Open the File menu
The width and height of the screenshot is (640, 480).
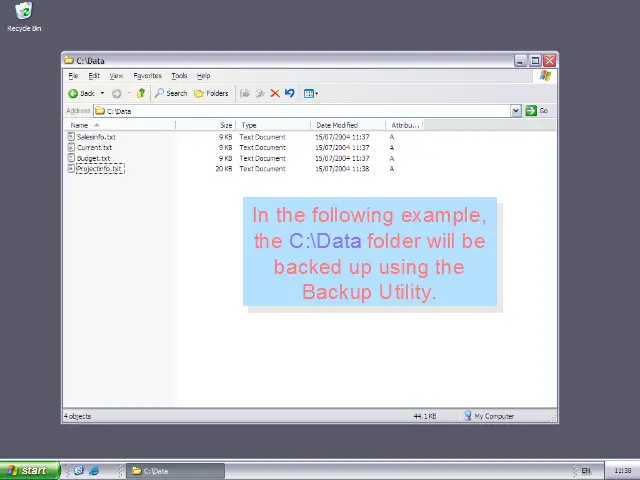73,76
